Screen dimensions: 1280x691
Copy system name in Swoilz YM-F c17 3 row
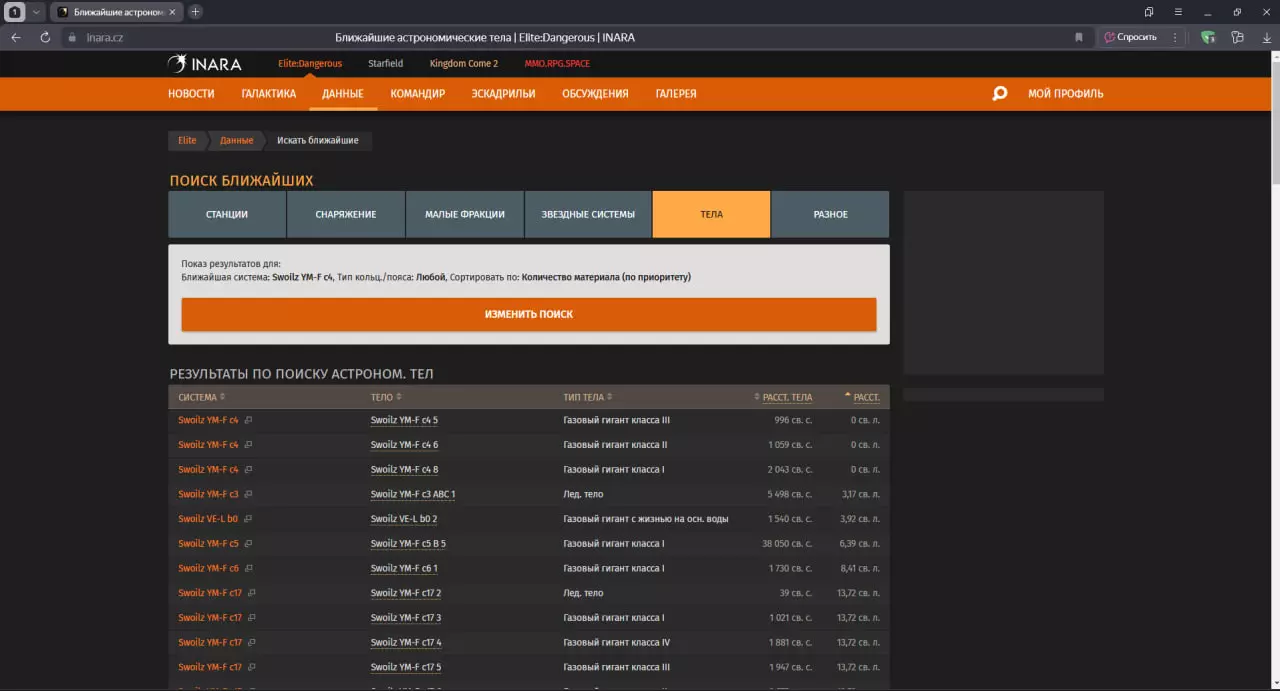252,617
